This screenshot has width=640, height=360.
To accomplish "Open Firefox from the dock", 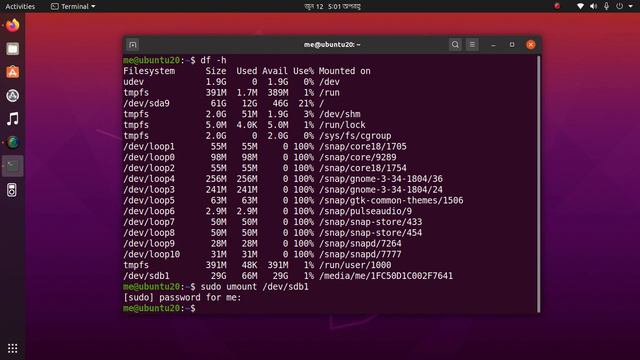I will click(x=13, y=25).
